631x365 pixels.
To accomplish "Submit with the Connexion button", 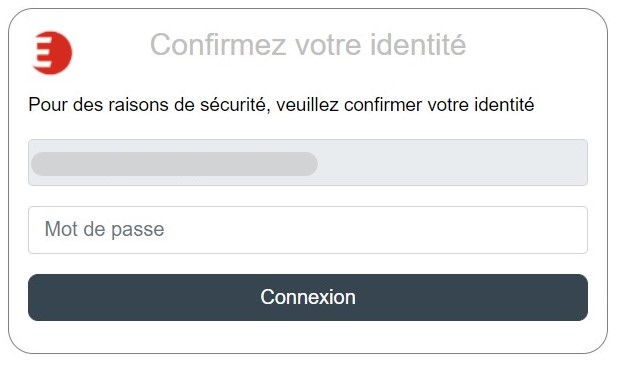I will tap(308, 297).
